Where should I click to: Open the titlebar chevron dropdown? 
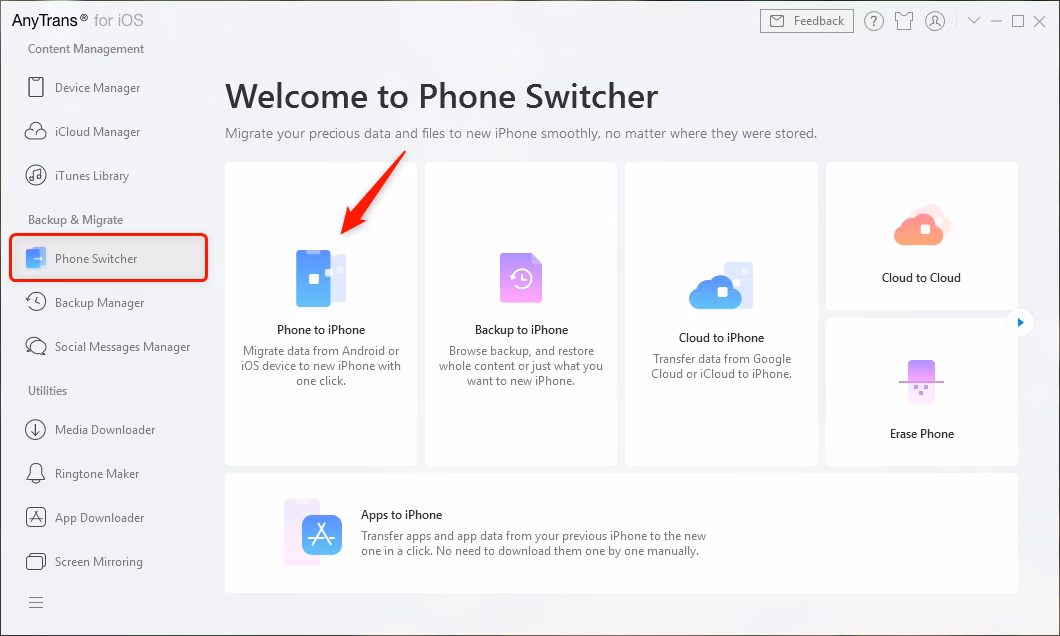[976, 20]
